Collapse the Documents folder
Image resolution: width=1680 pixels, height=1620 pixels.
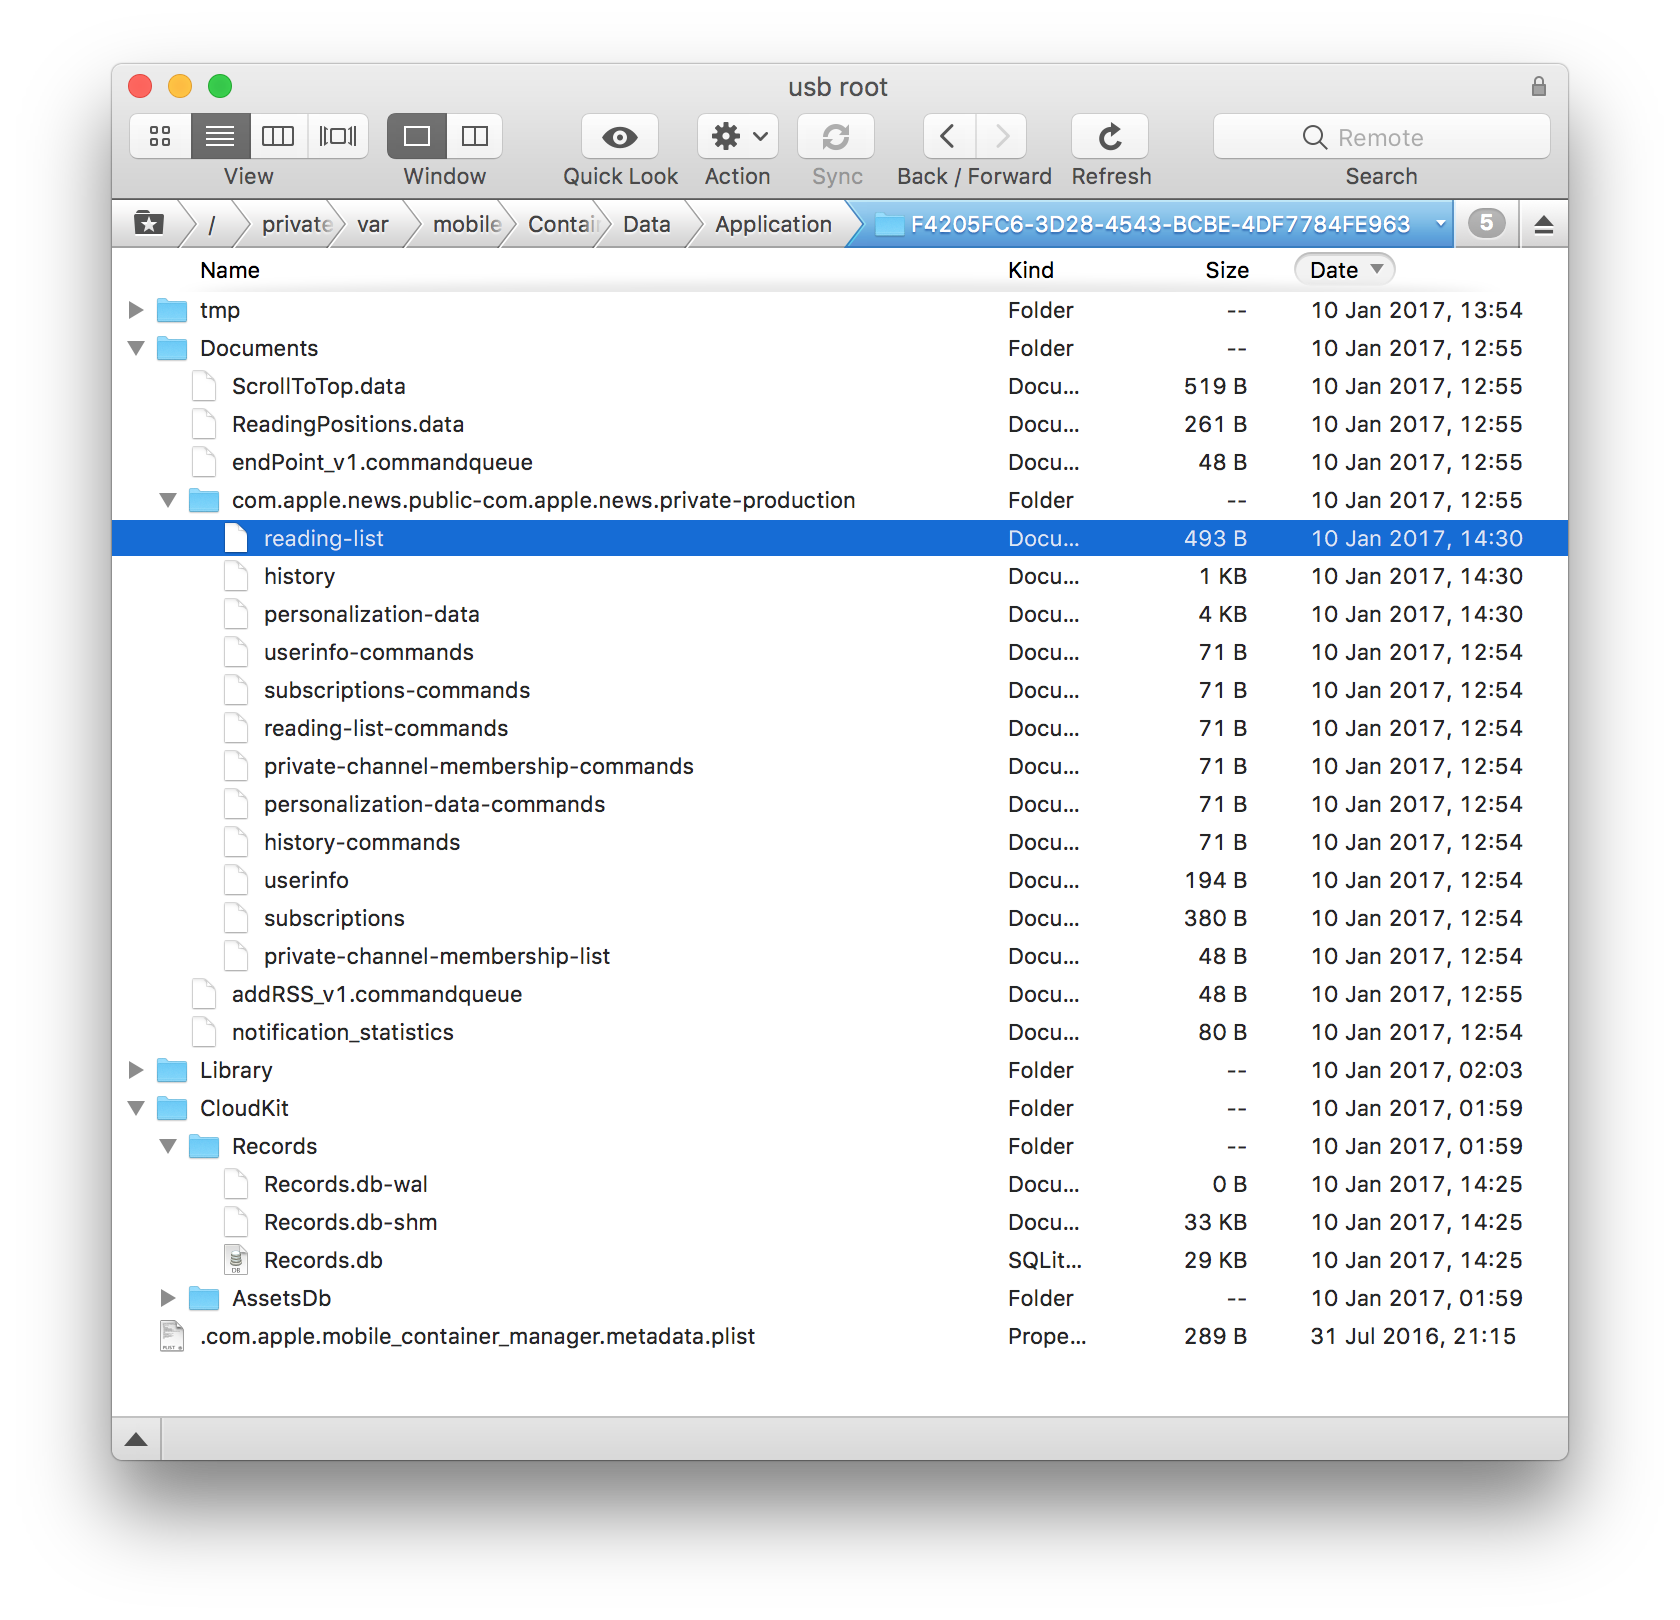pyautogui.click(x=136, y=348)
